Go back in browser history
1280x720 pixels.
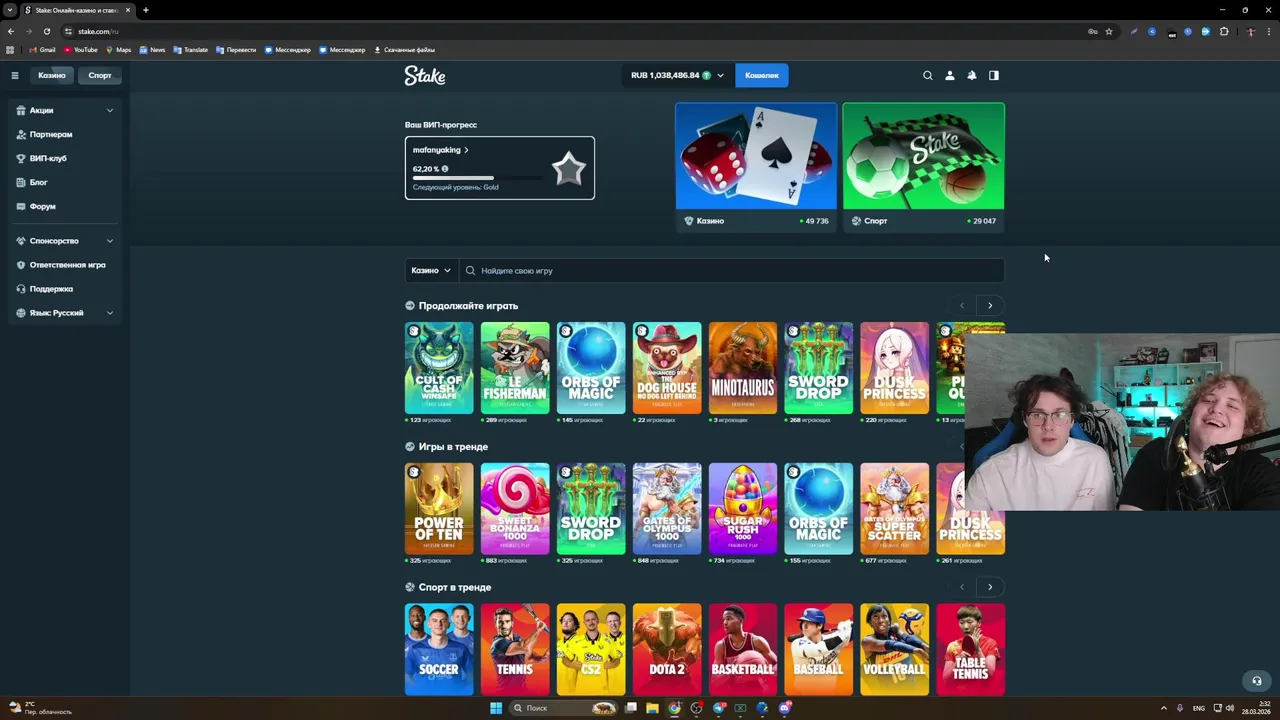[11, 31]
